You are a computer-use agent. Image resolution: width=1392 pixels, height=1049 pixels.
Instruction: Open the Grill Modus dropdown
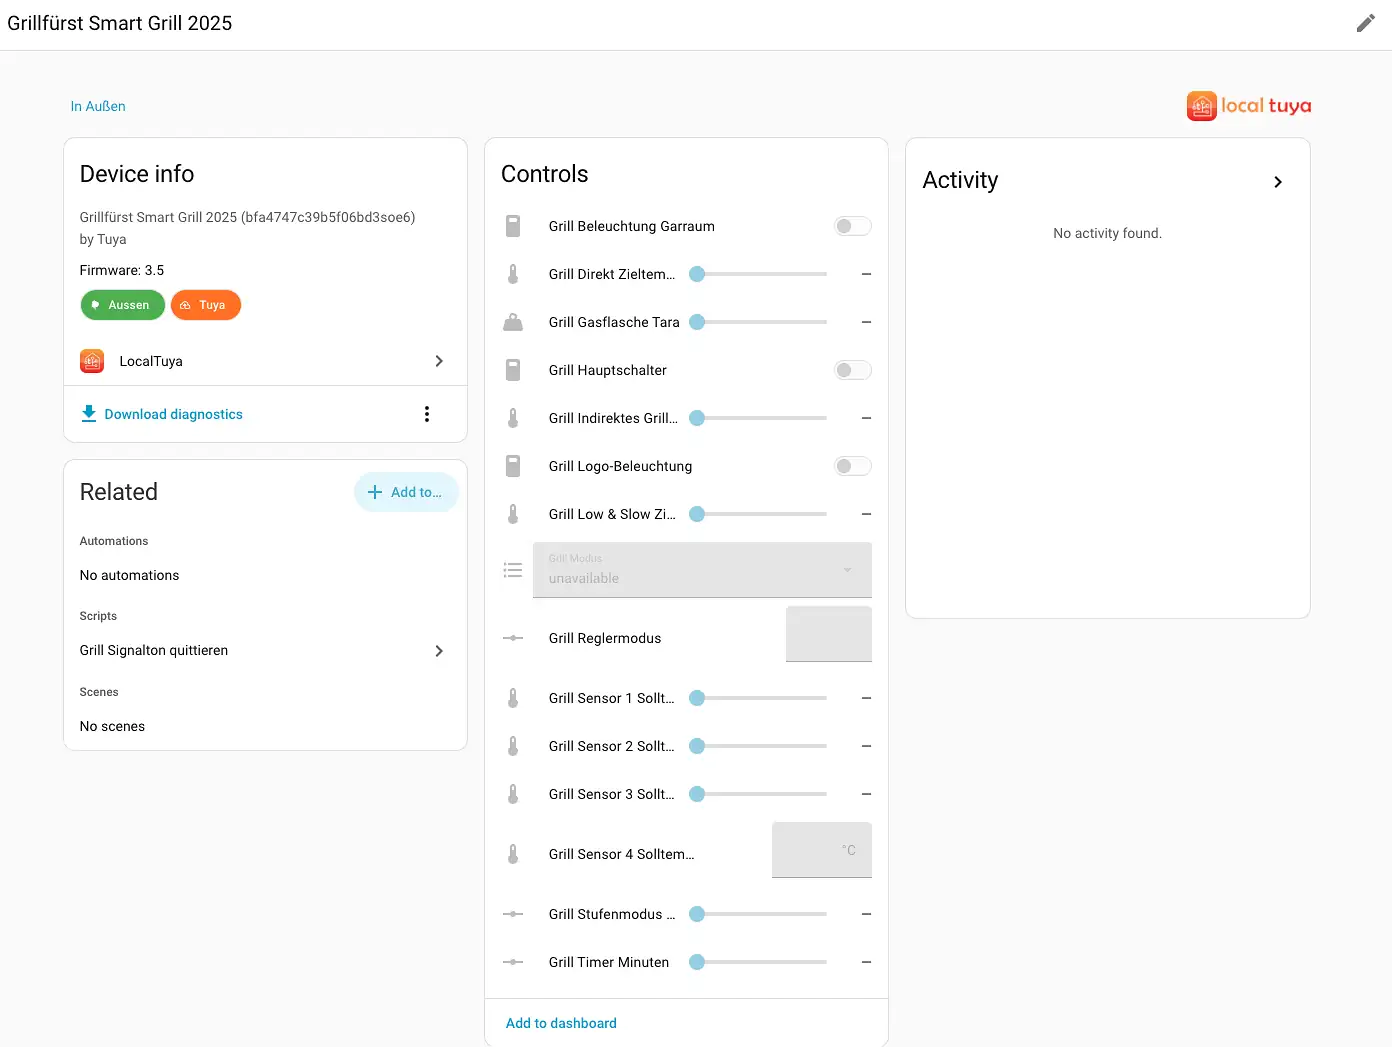tap(702, 570)
